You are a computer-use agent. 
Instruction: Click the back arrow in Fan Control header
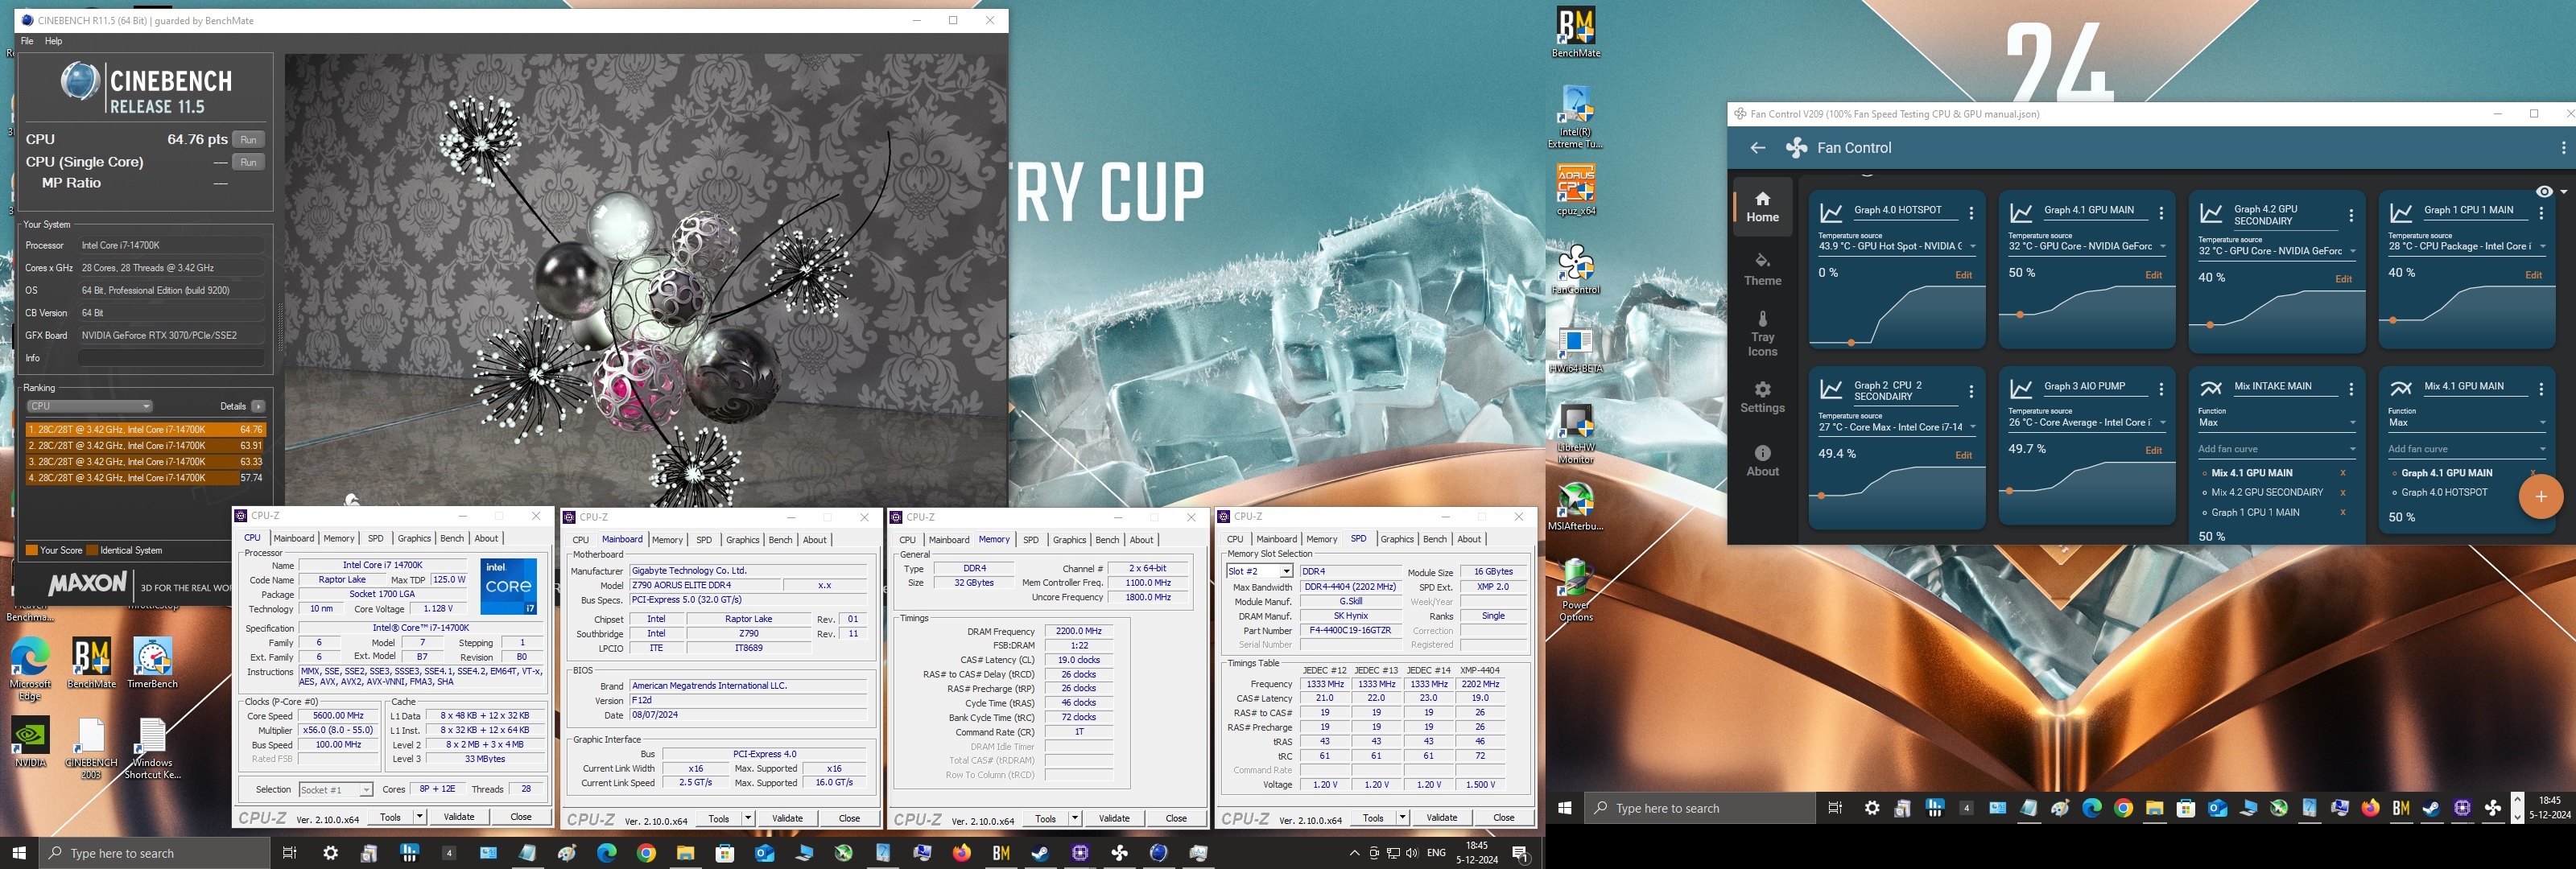(1757, 148)
